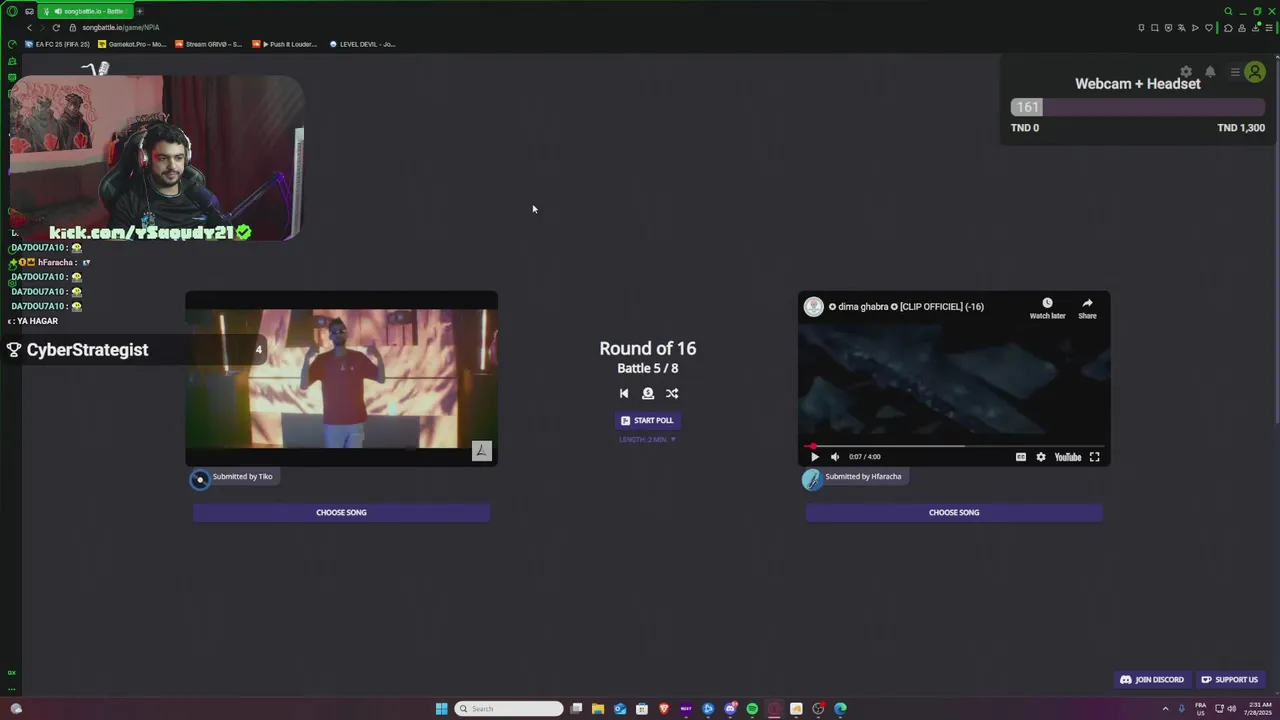This screenshot has width=1280, height=720.
Task: Click the tie/draw icon between battle controls
Action: (x=648, y=393)
